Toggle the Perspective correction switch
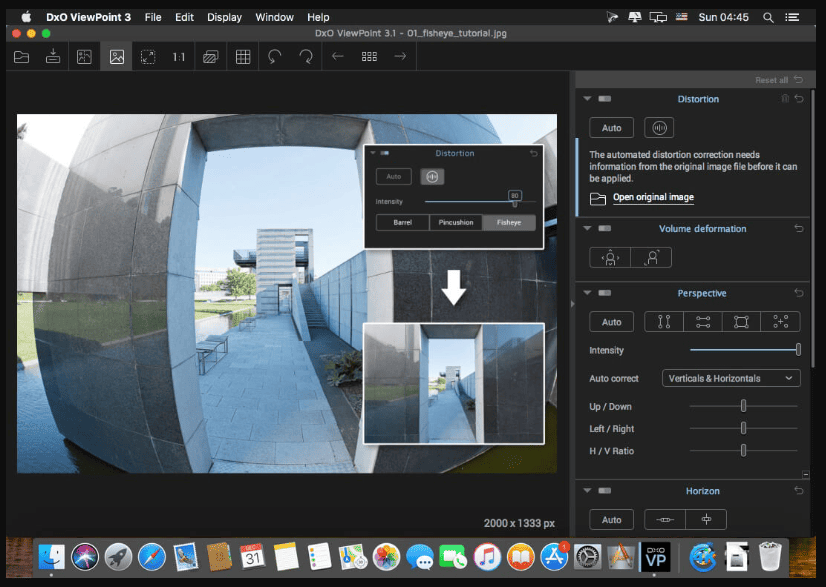 [x=605, y=292]
